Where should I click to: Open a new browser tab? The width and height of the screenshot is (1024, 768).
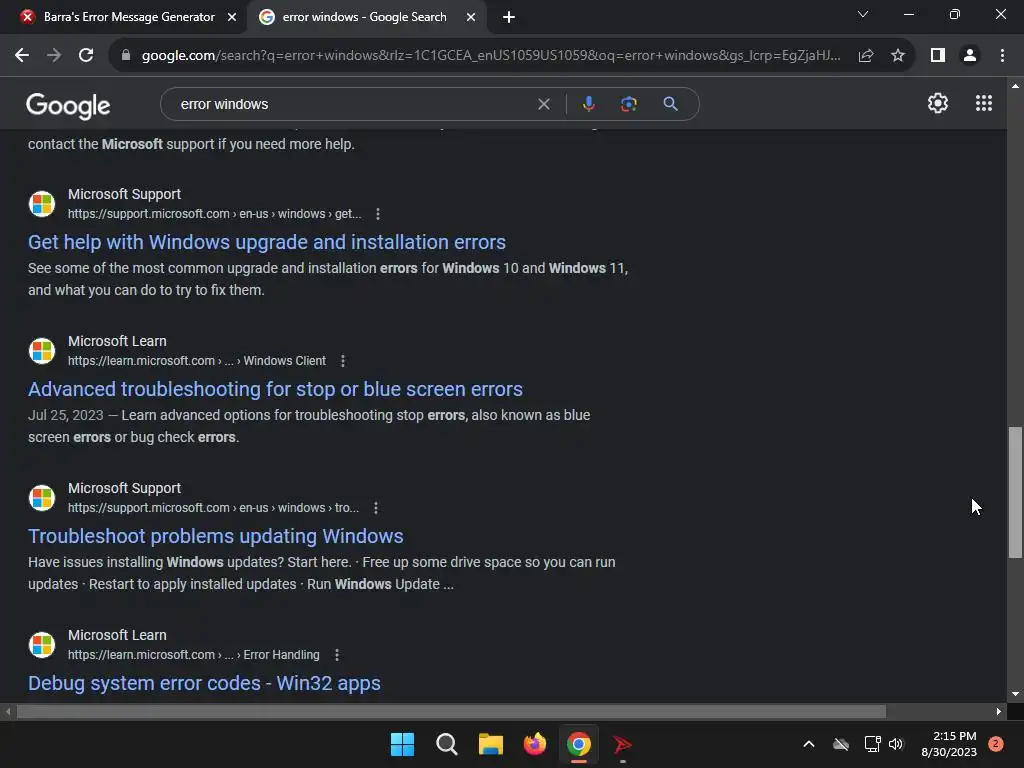point(509,17)
